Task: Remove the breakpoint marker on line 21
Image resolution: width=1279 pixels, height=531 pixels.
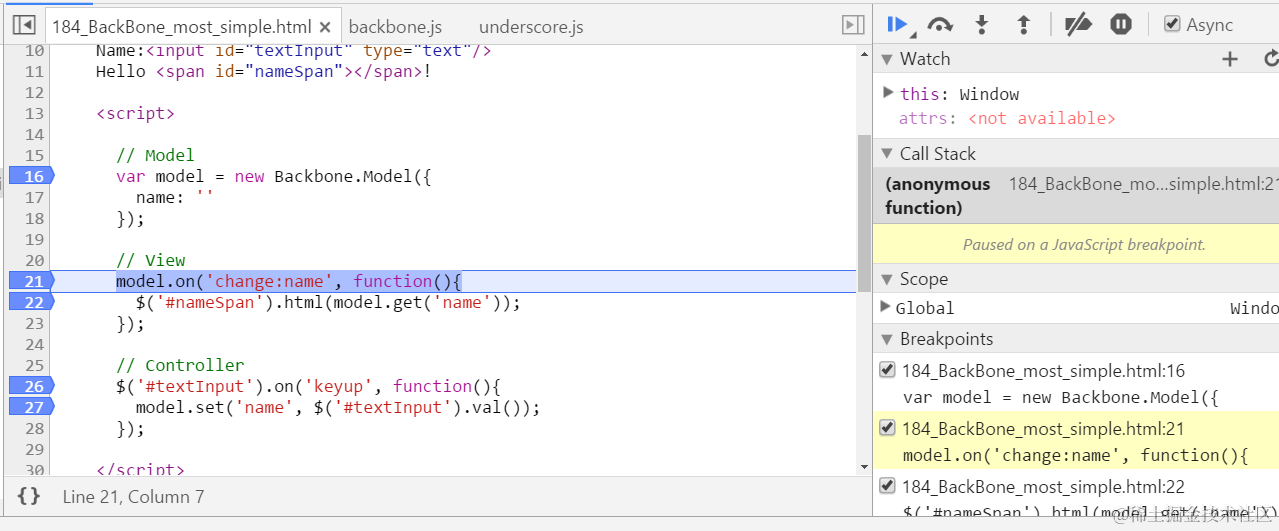Action: tap(30, 281)
